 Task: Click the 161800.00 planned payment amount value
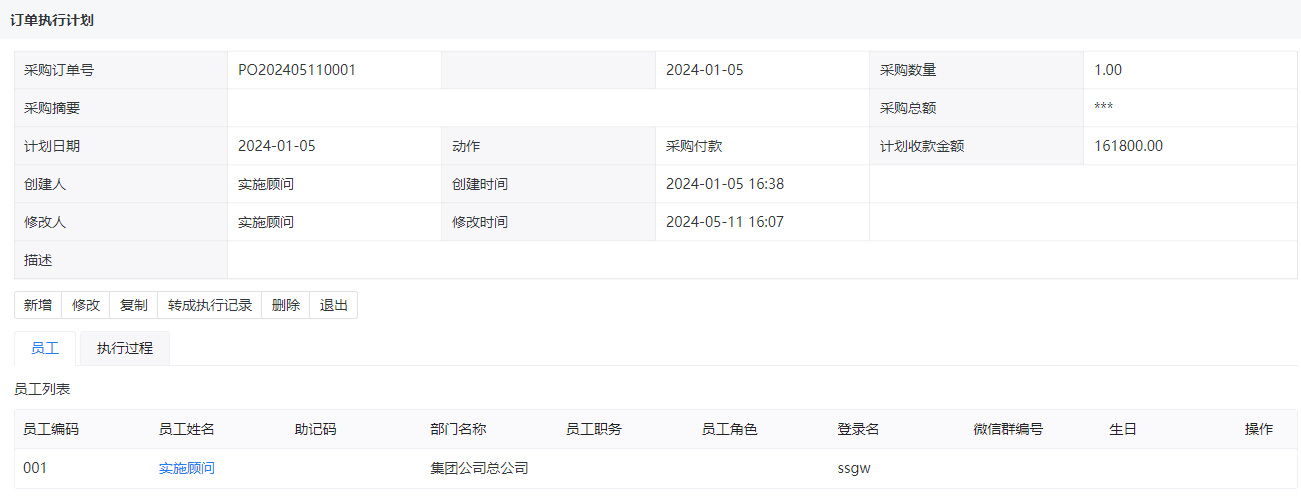tap(1129, 146)
